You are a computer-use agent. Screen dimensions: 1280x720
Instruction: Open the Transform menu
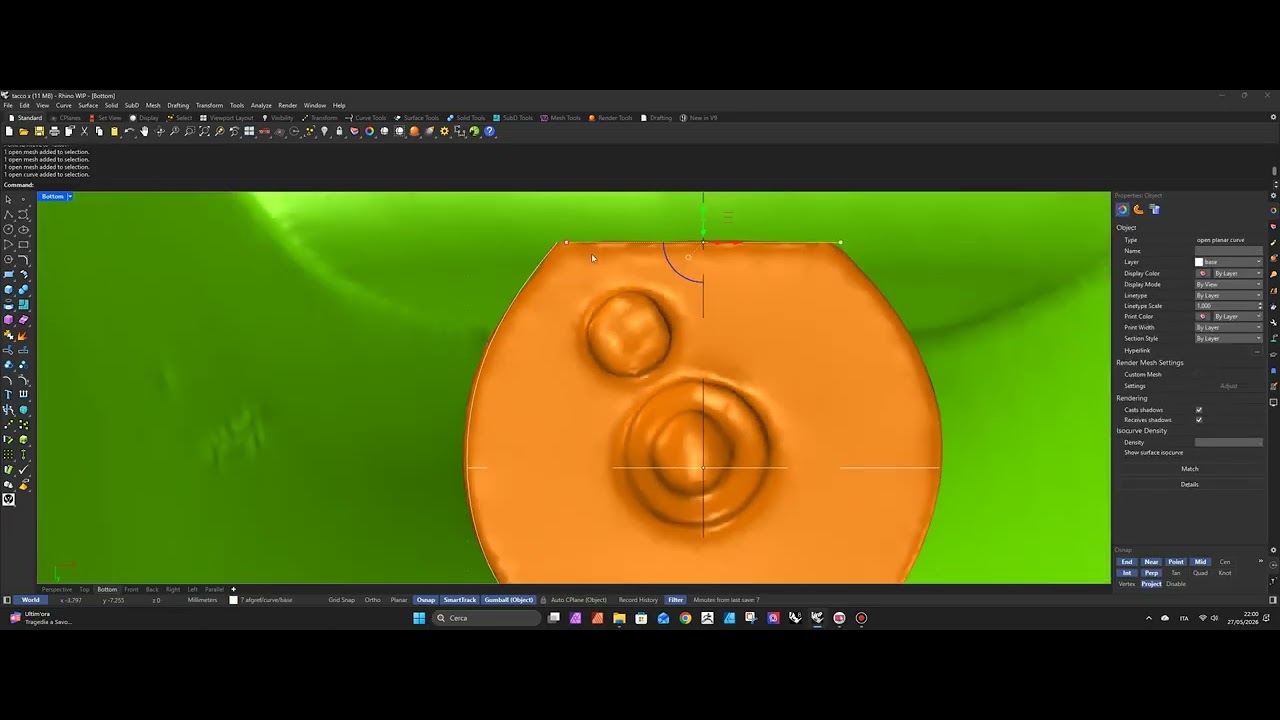209,105
